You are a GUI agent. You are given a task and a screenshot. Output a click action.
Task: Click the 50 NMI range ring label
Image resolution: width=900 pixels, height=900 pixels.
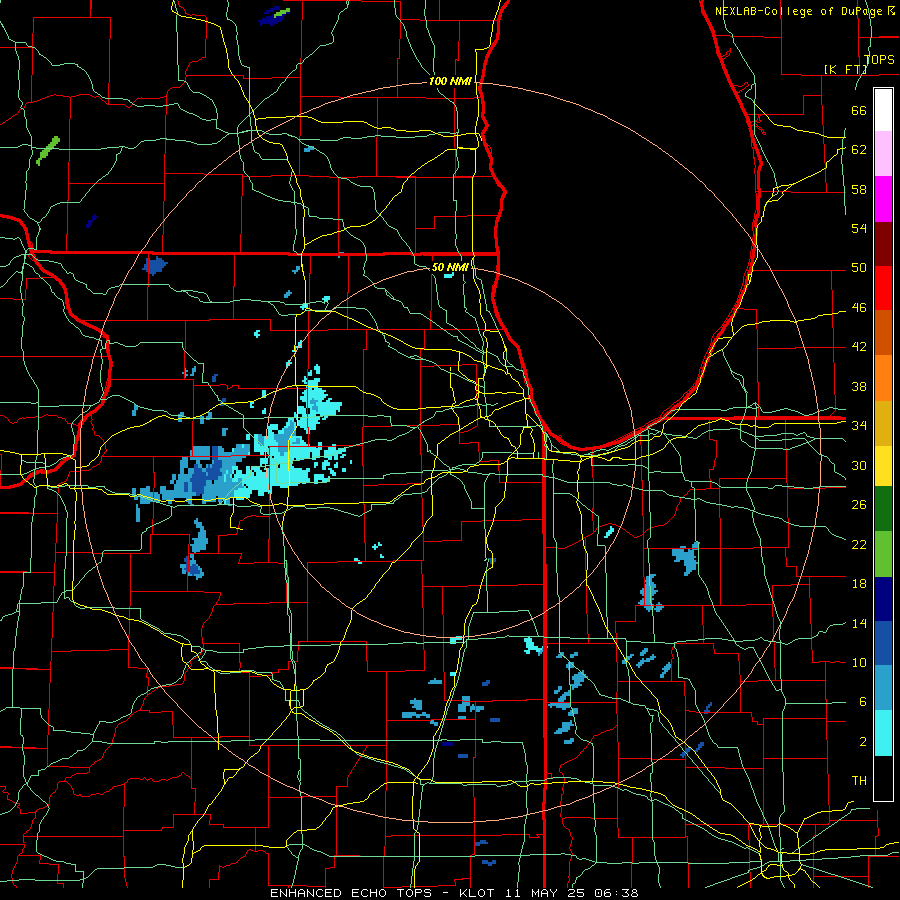pos(450,267)
